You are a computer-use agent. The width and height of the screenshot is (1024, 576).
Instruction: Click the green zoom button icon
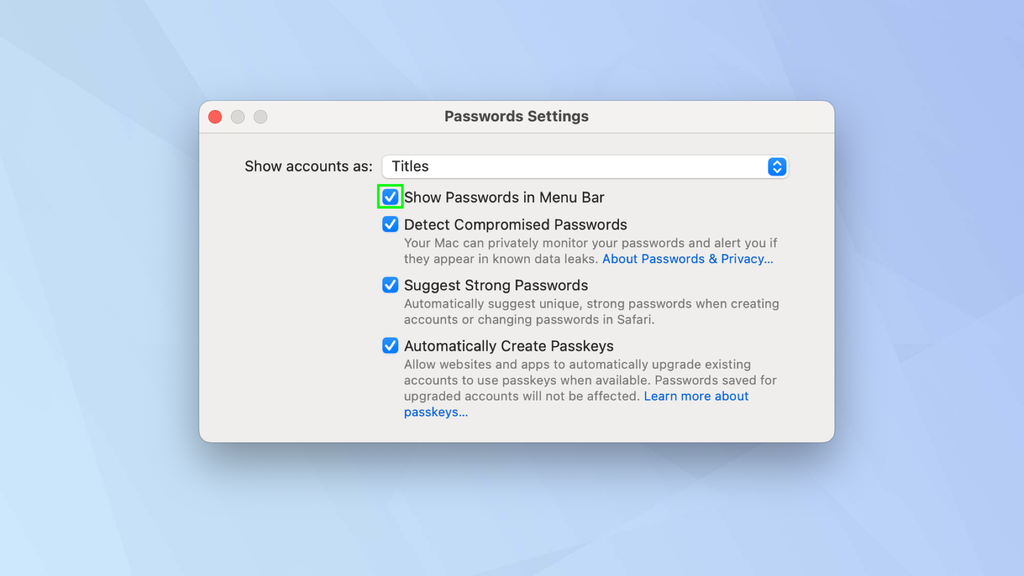click(x=260, y=116)
